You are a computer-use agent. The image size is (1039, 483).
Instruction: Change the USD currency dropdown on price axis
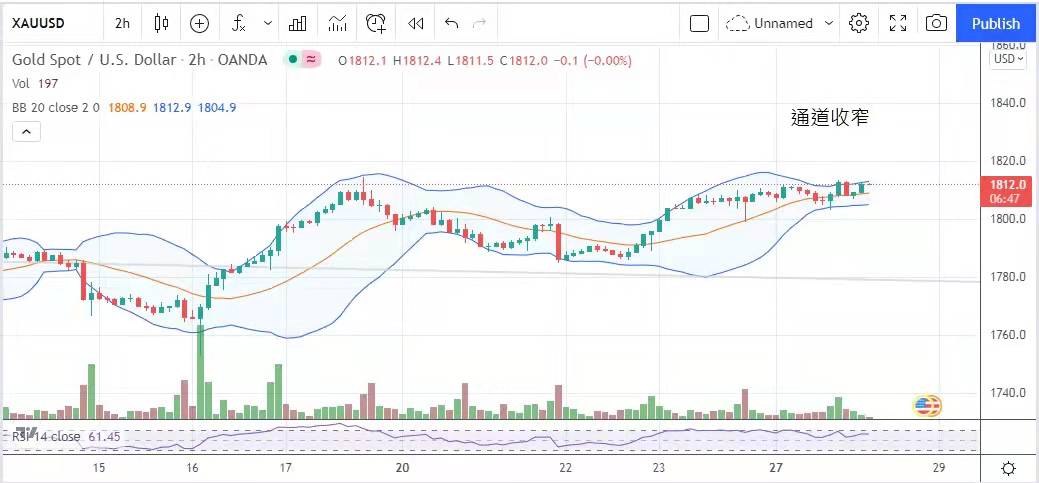click(x=1007, y=59)
